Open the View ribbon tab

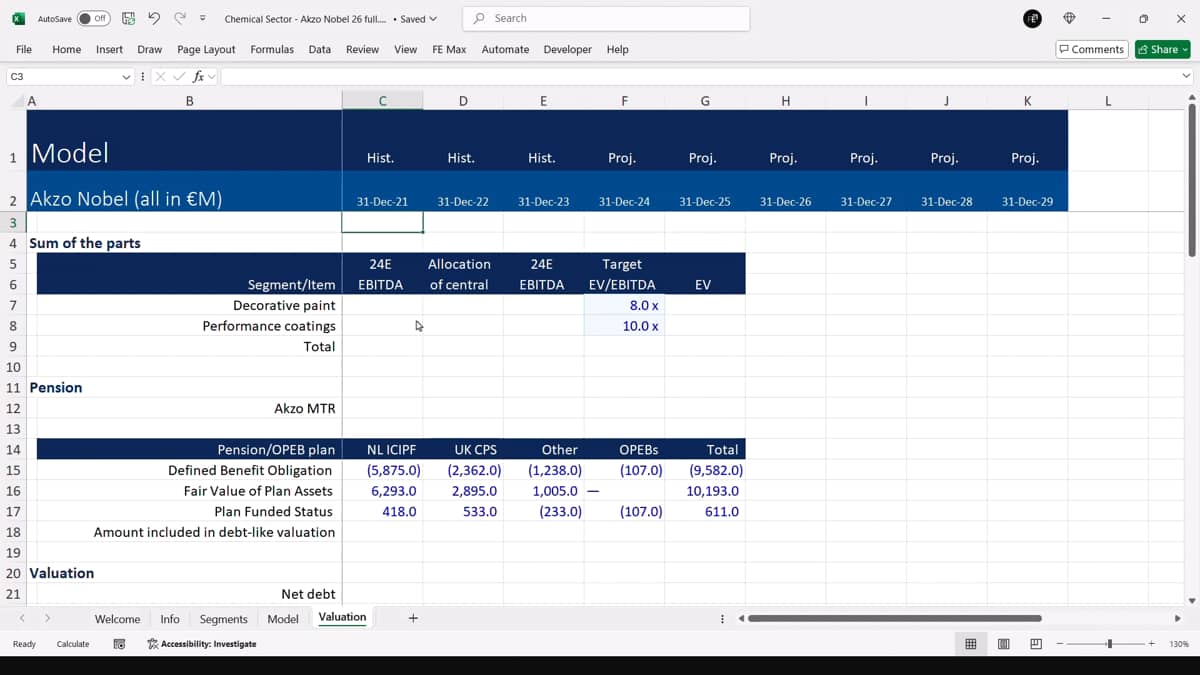tap(405, 49)
